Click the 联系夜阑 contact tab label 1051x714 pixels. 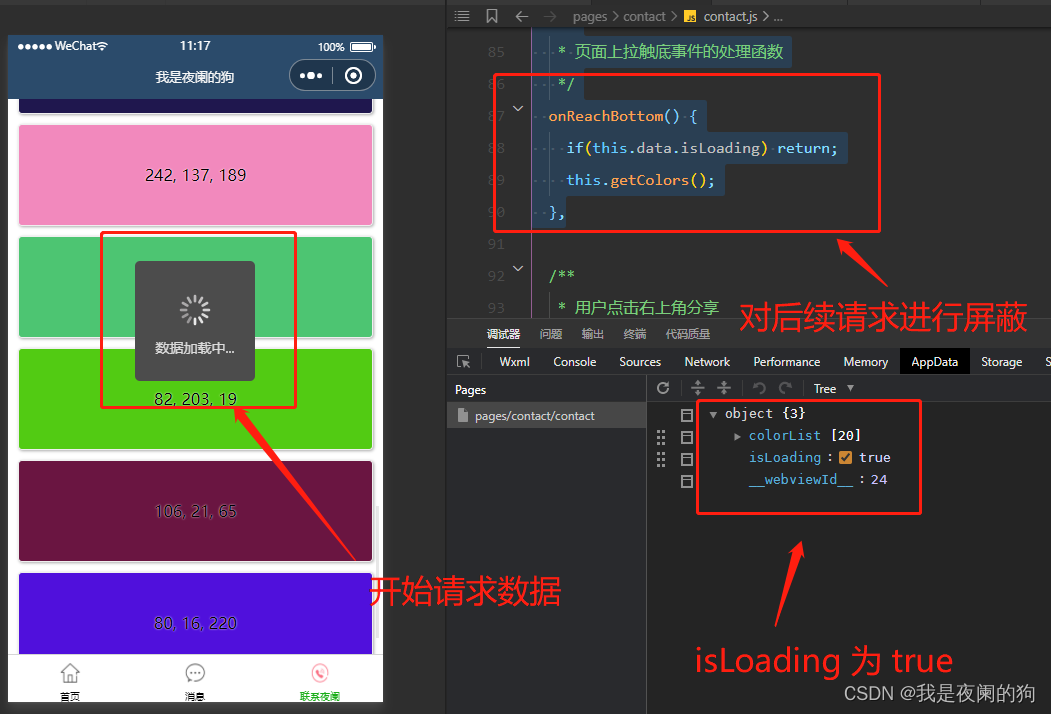(320, 696)
